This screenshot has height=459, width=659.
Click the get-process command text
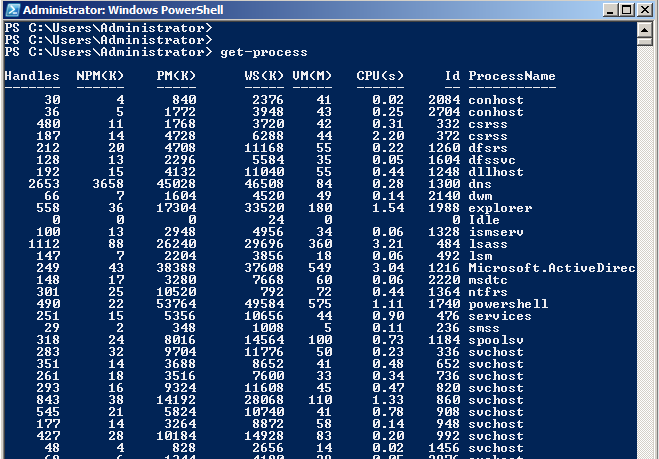(264, 52)
